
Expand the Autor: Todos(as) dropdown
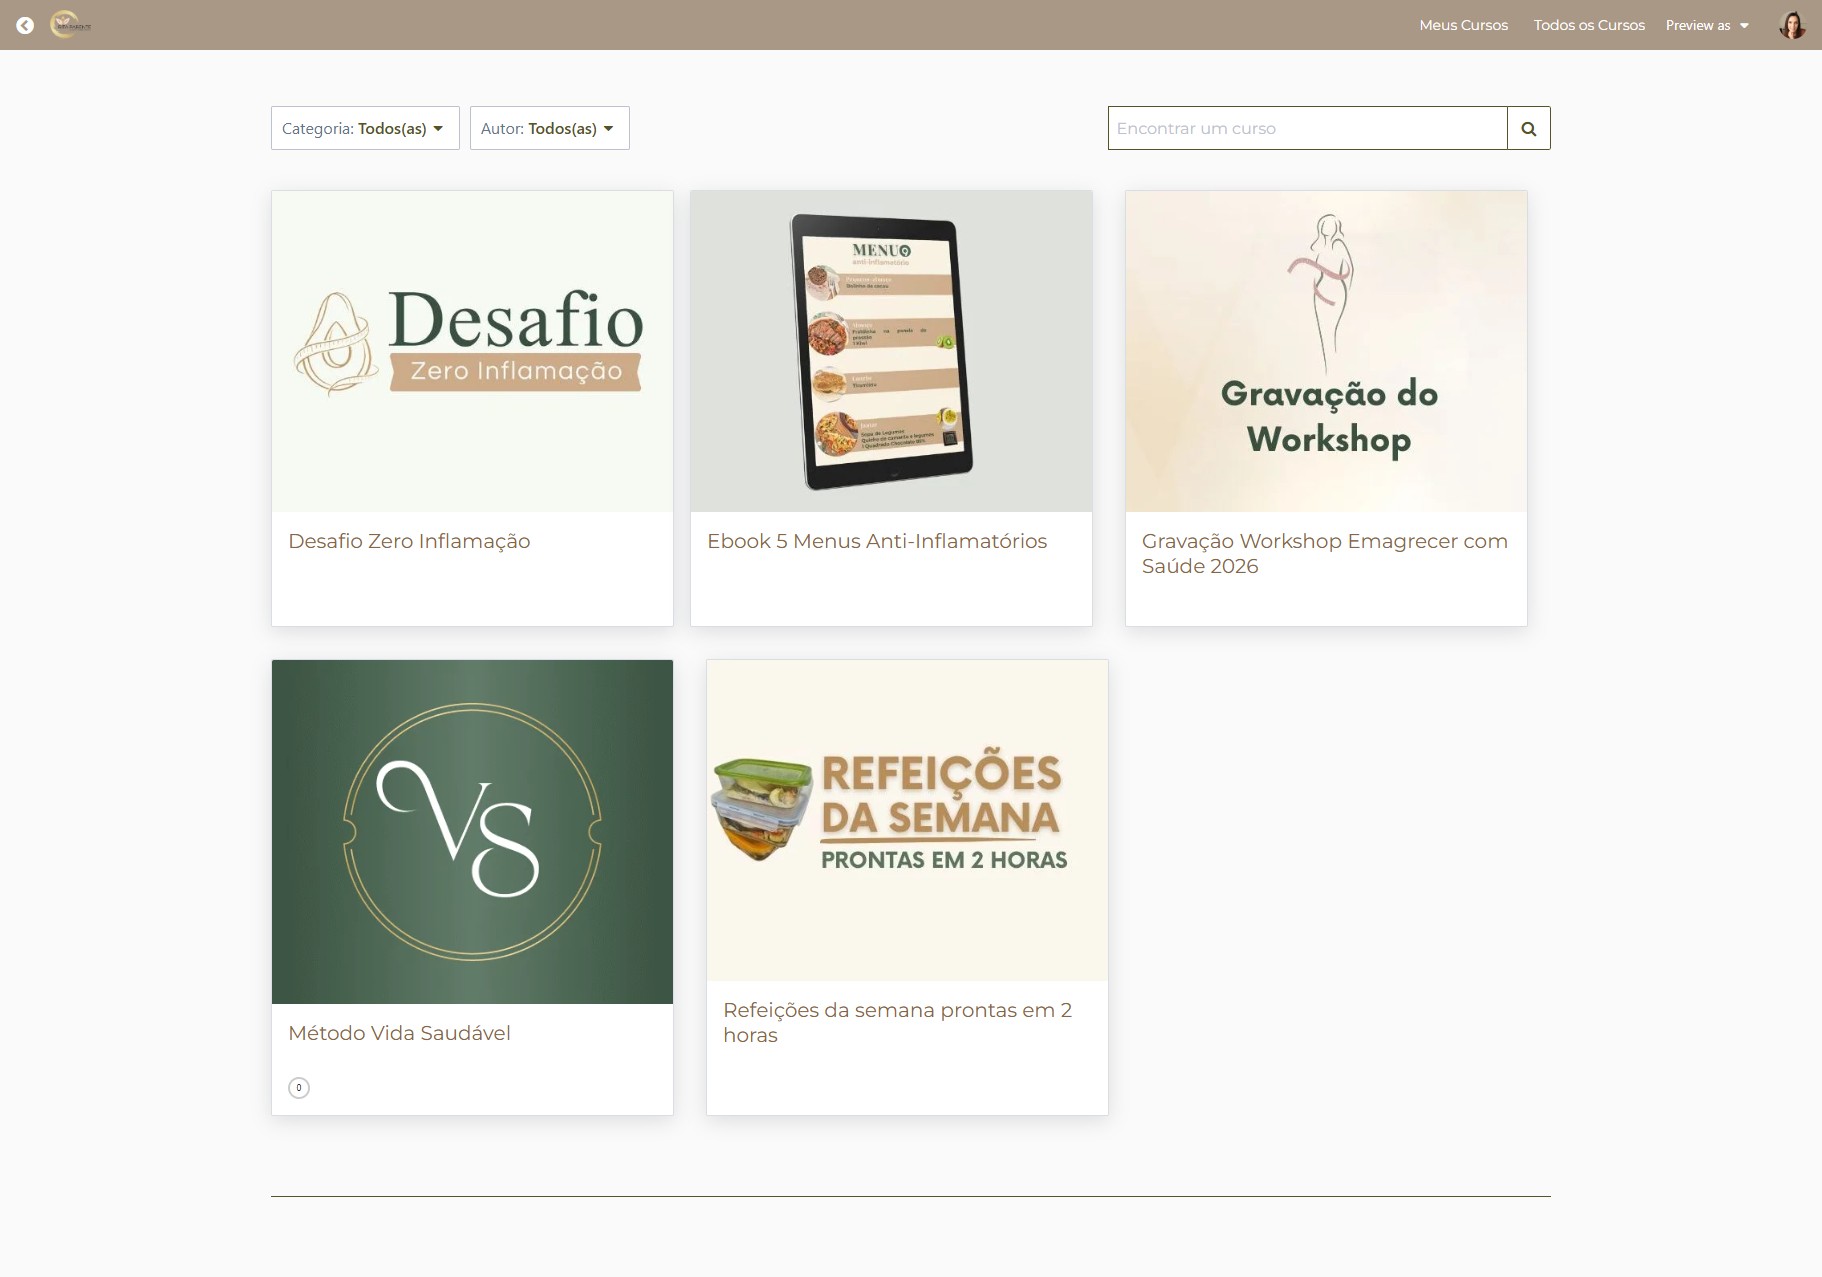(x=548, y=127)
